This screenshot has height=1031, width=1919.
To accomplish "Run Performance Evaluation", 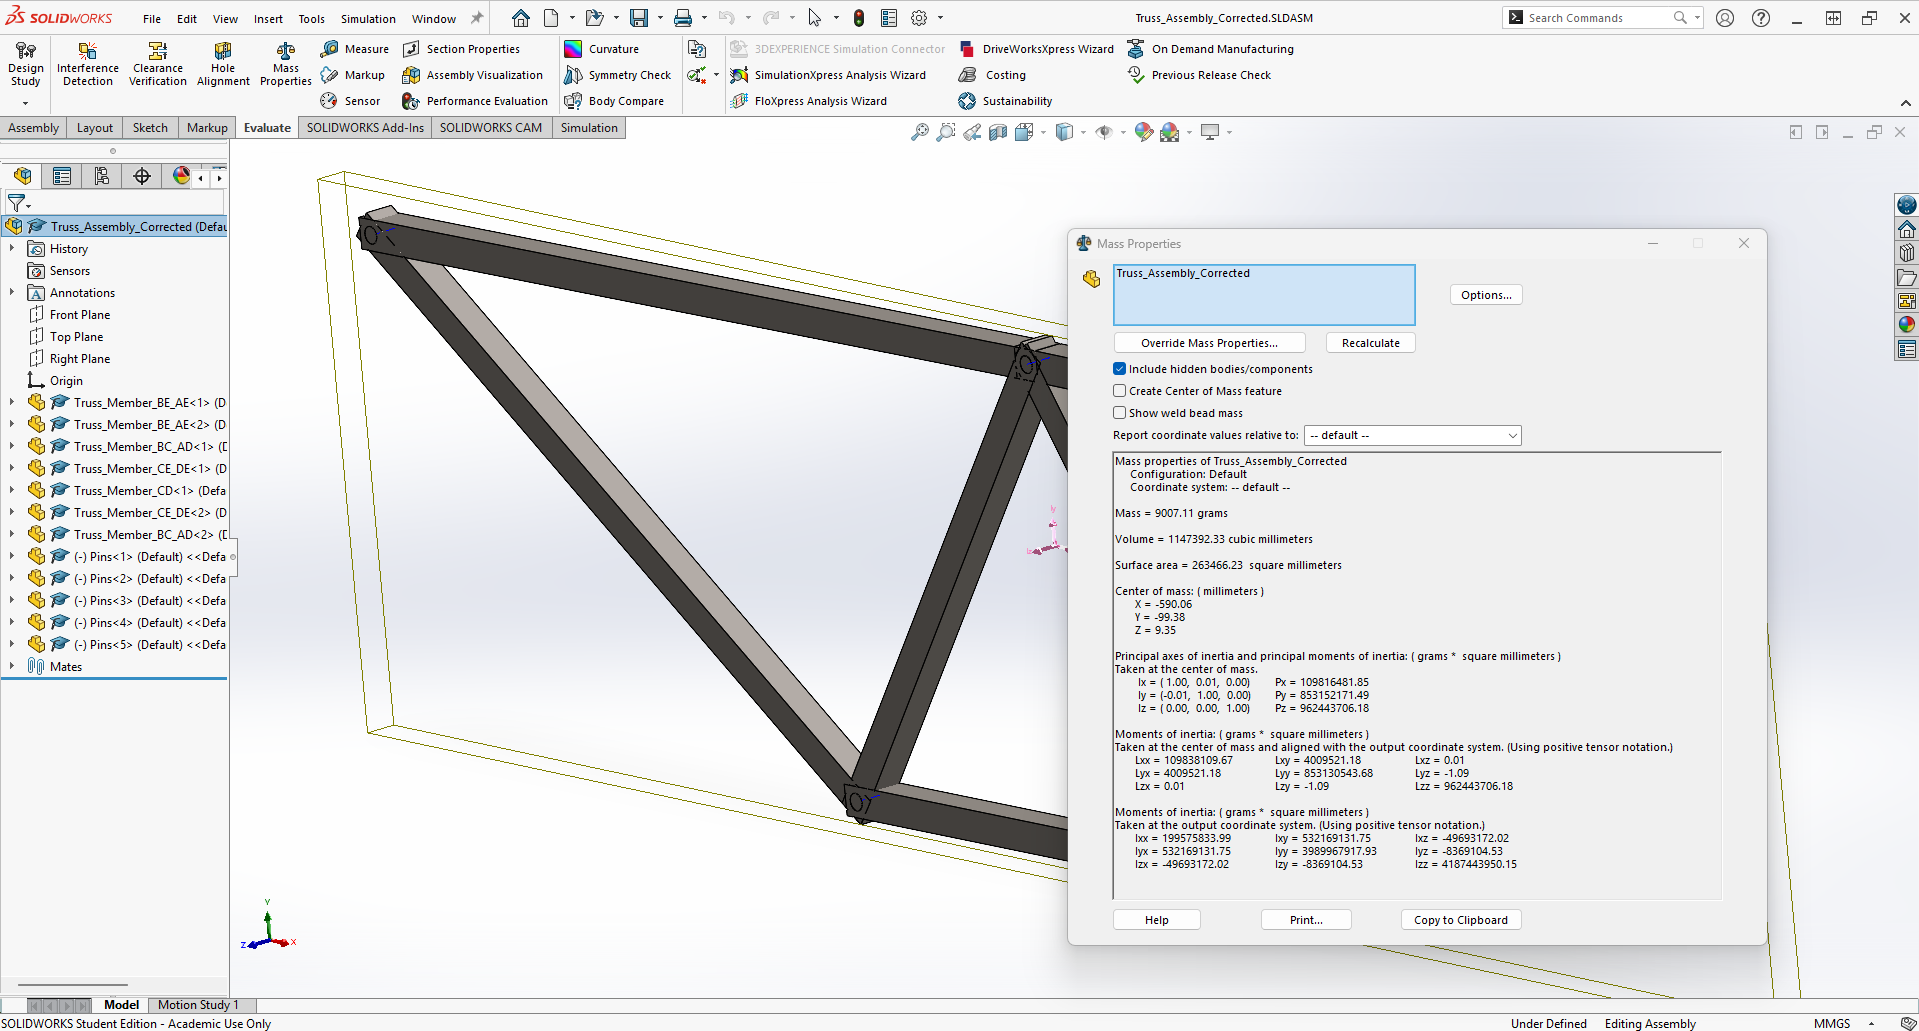I will [475, 101].
